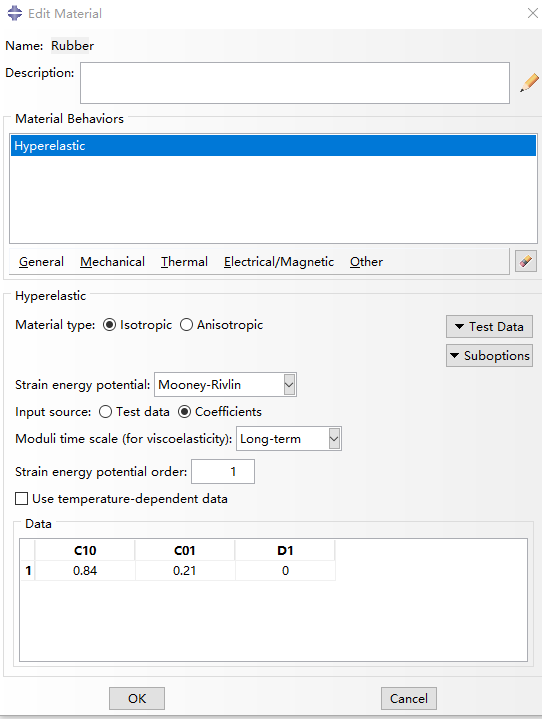Close the Edit Material dialog
Viewport: 542px width, 719px height.
(x=532, y=13)
